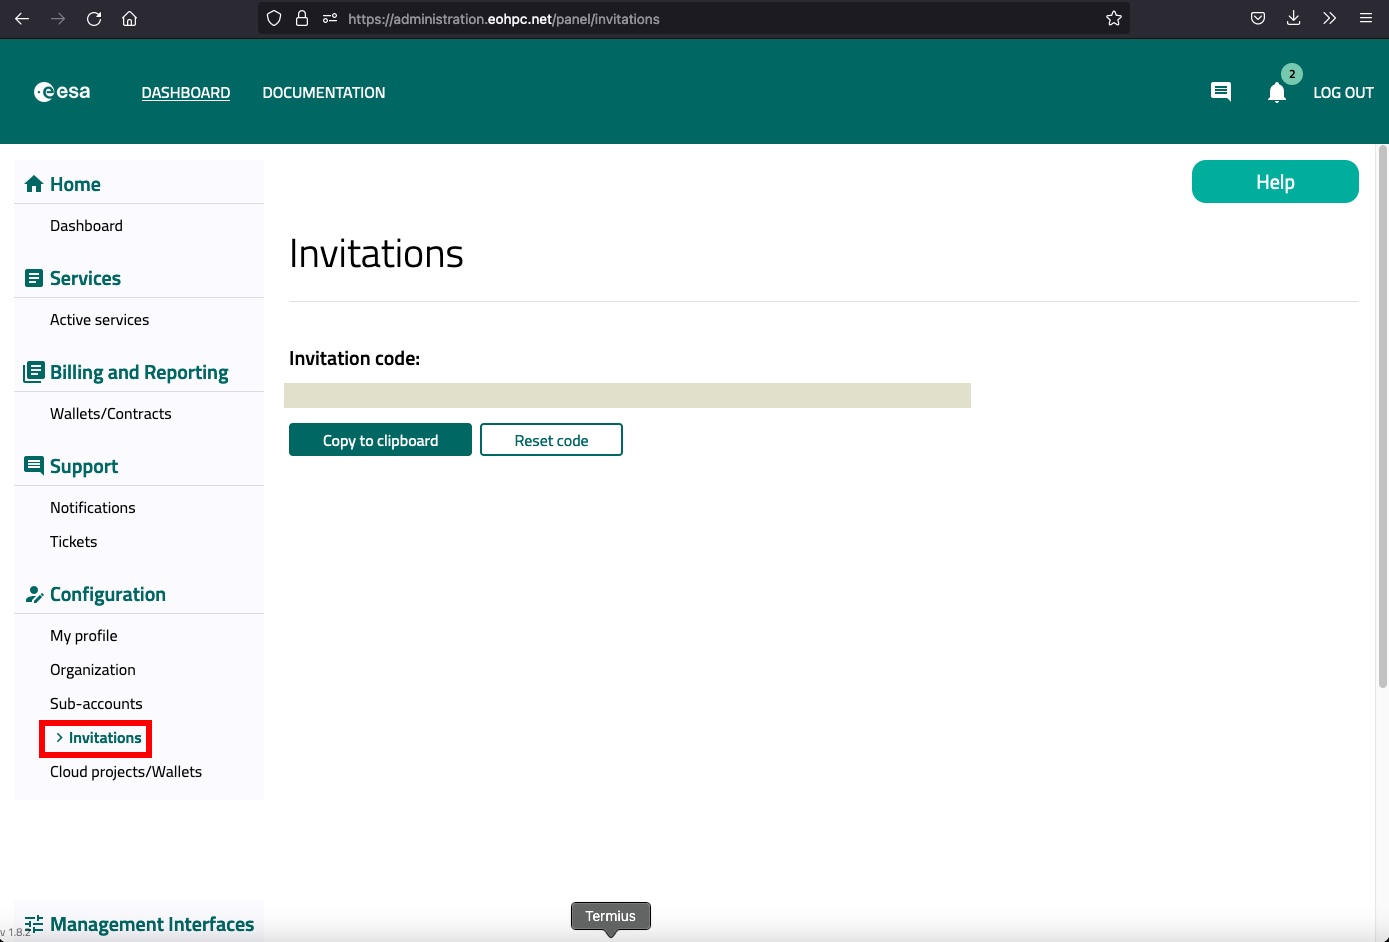
Task: Click the browser forward arrow
Action: point(58,19)
